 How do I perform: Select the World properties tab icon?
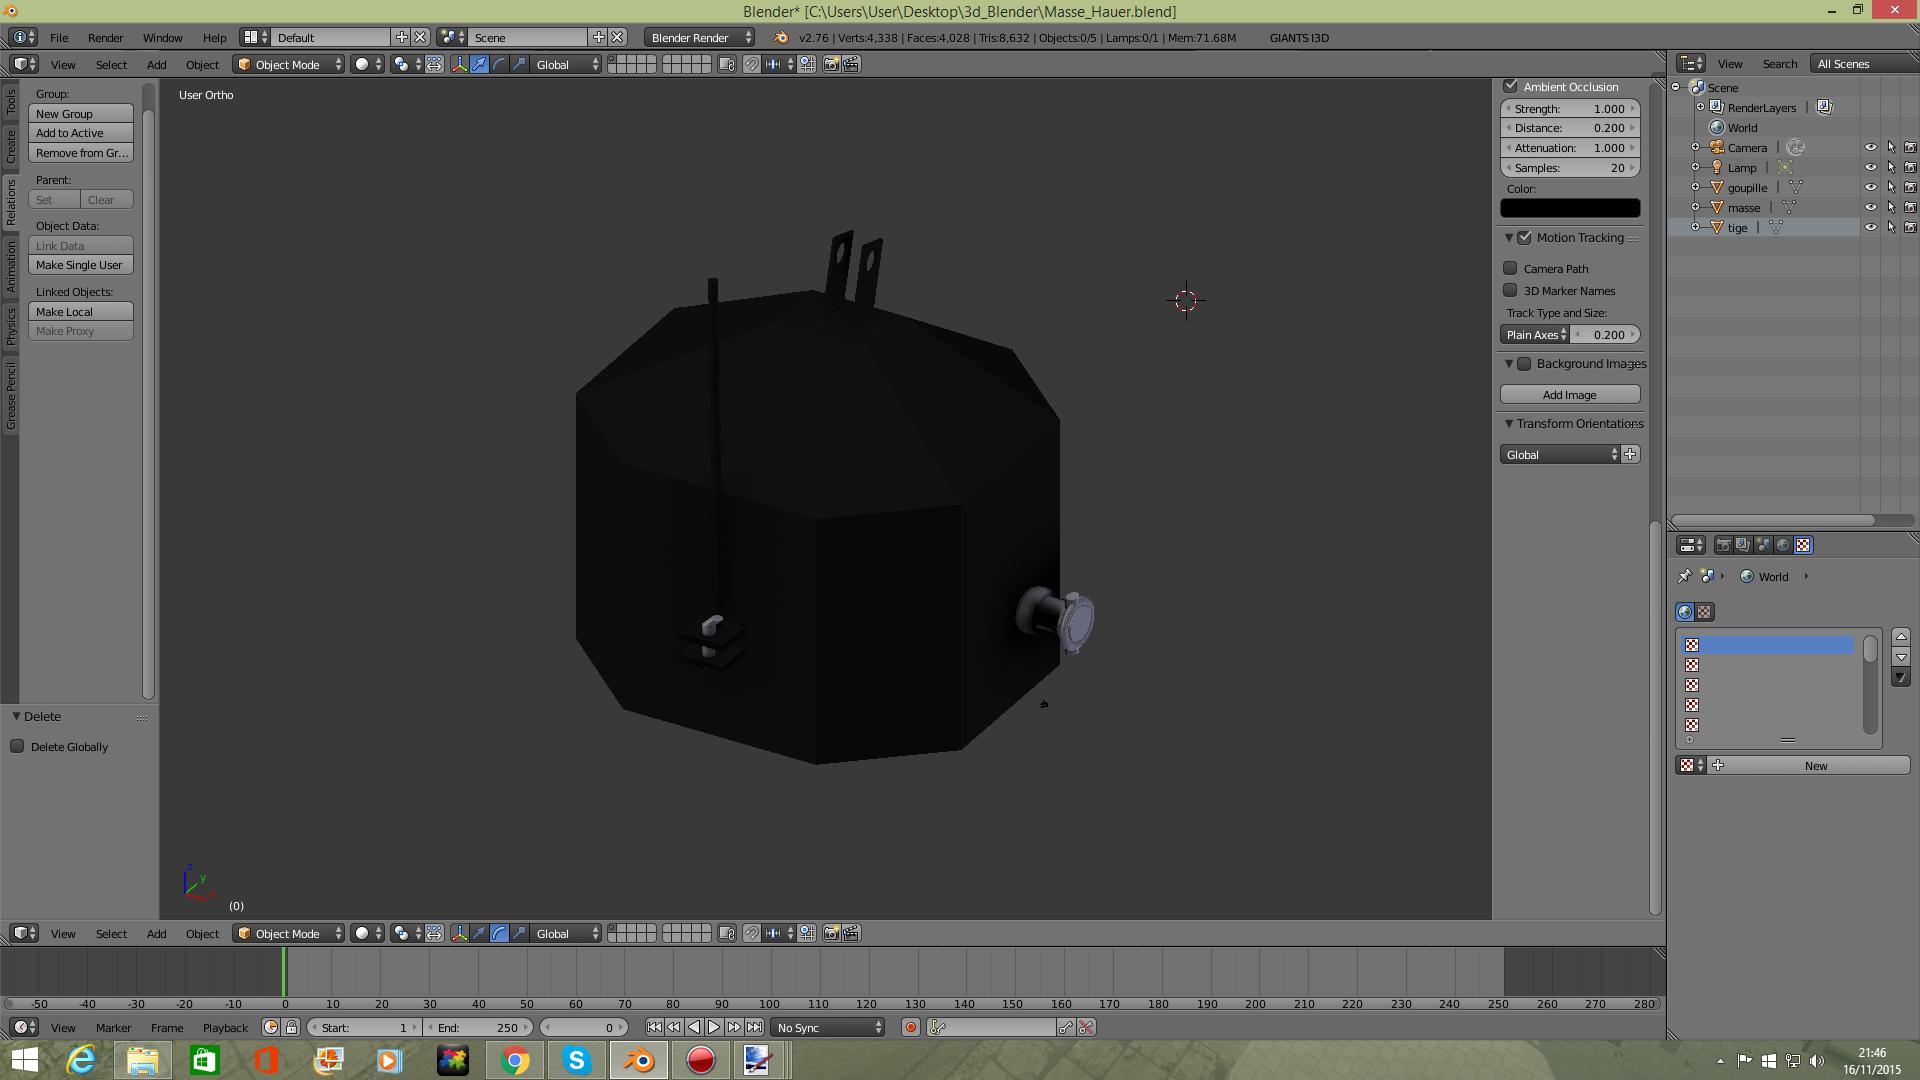point(1783,545)
